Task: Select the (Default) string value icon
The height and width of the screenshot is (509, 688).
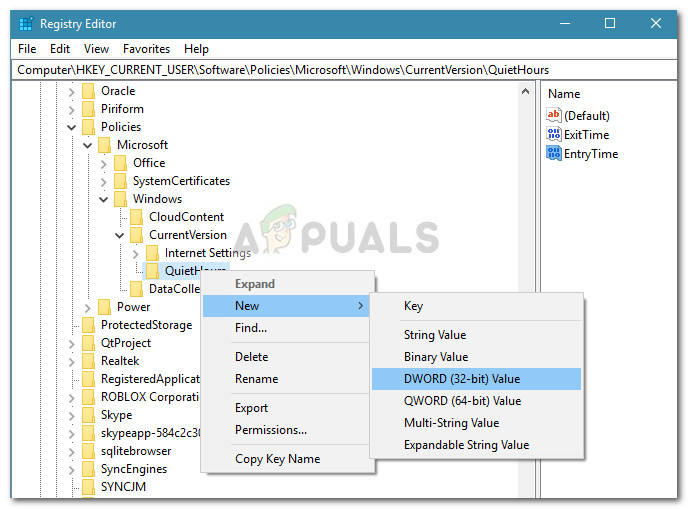Action: click(x=554, y=115)
